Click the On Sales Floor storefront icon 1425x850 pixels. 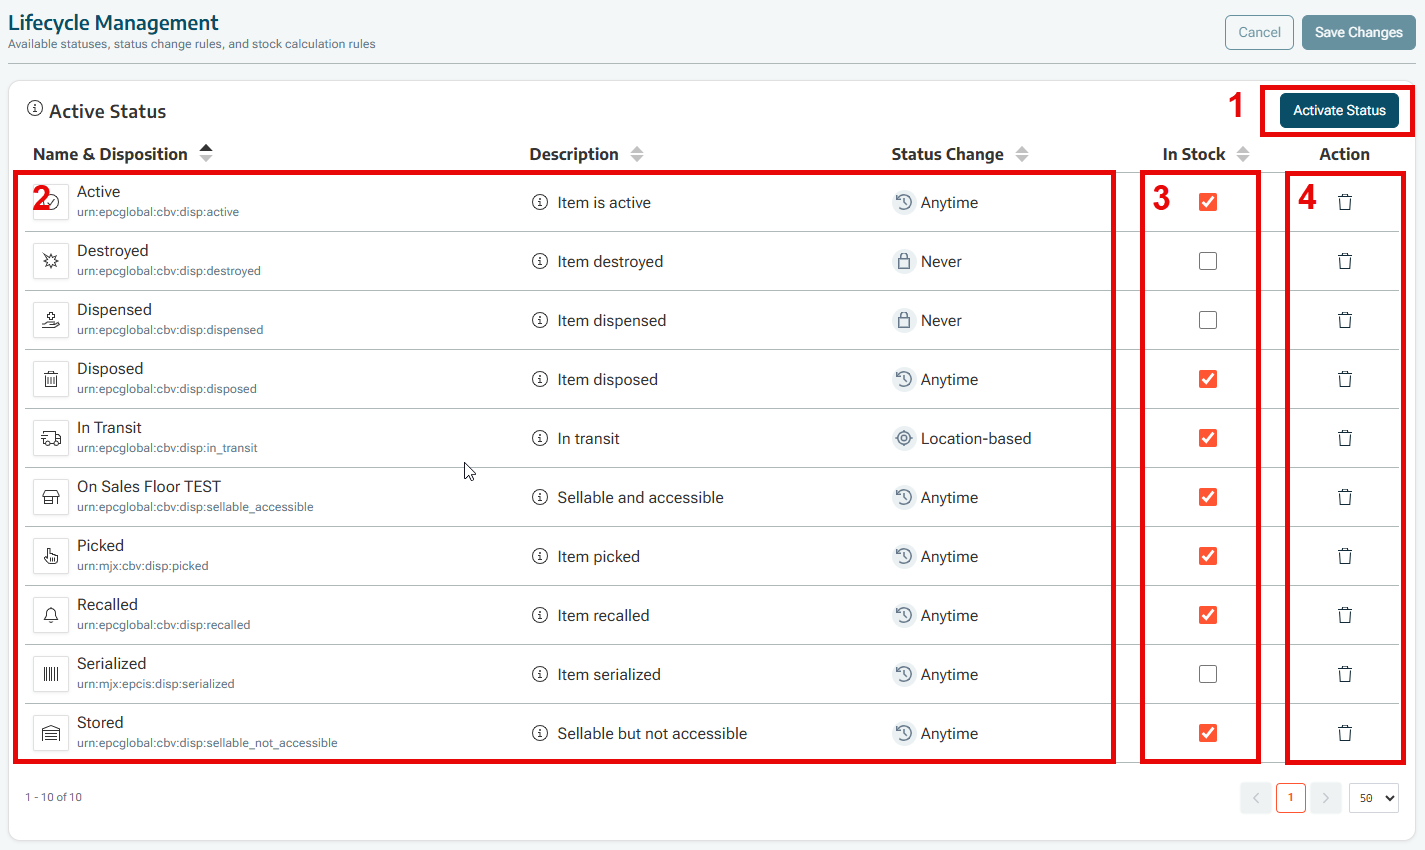point(51,497)
